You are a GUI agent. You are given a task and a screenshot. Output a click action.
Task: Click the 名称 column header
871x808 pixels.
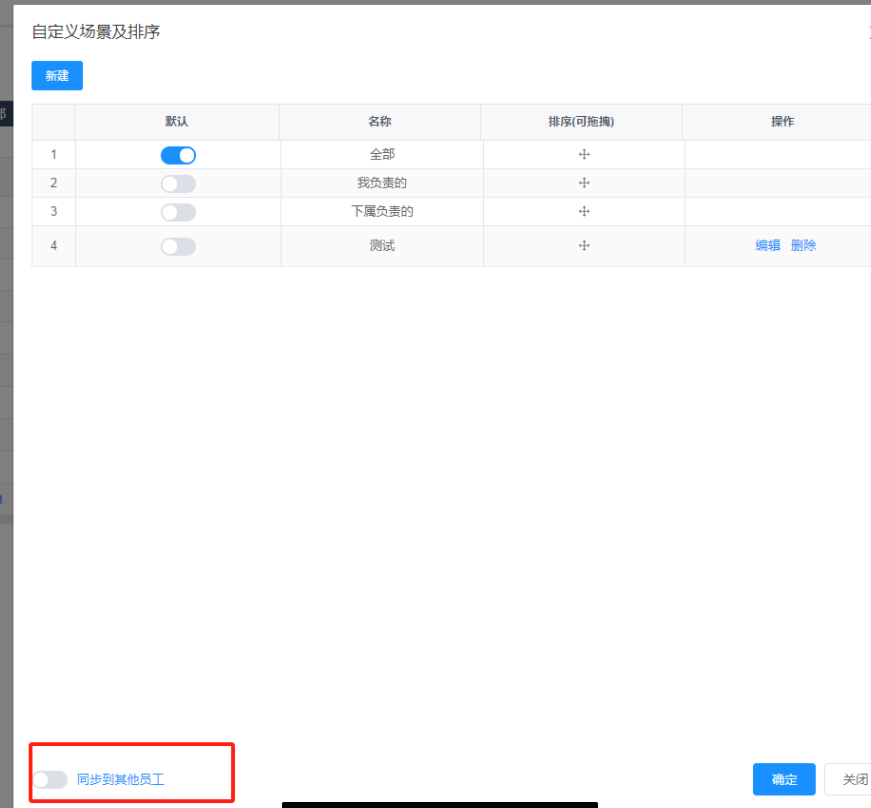(380, 121)
